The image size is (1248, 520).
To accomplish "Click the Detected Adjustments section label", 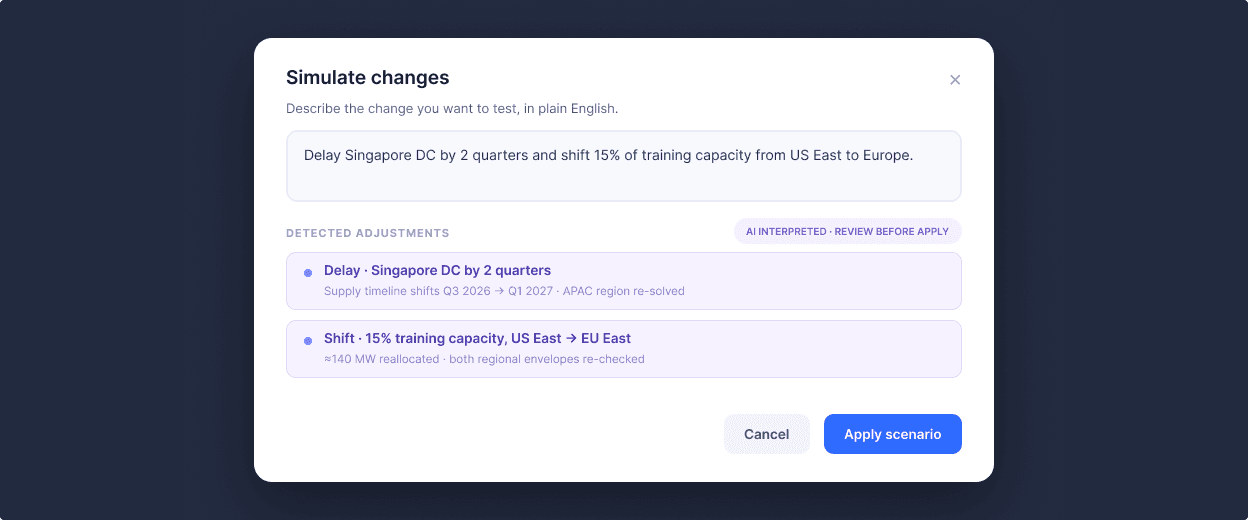I will tap(368, 233).
